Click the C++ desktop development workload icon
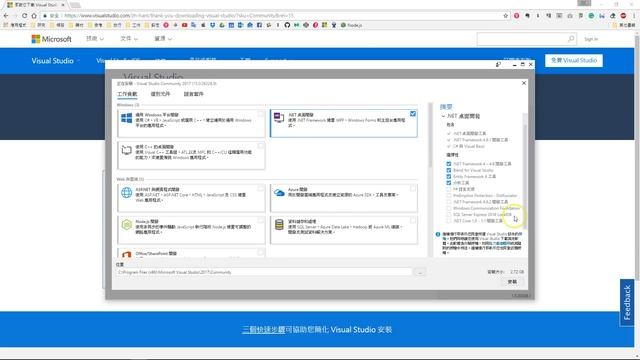The height and width of the screenshot is (360, 640). click(x=127, y=150)
